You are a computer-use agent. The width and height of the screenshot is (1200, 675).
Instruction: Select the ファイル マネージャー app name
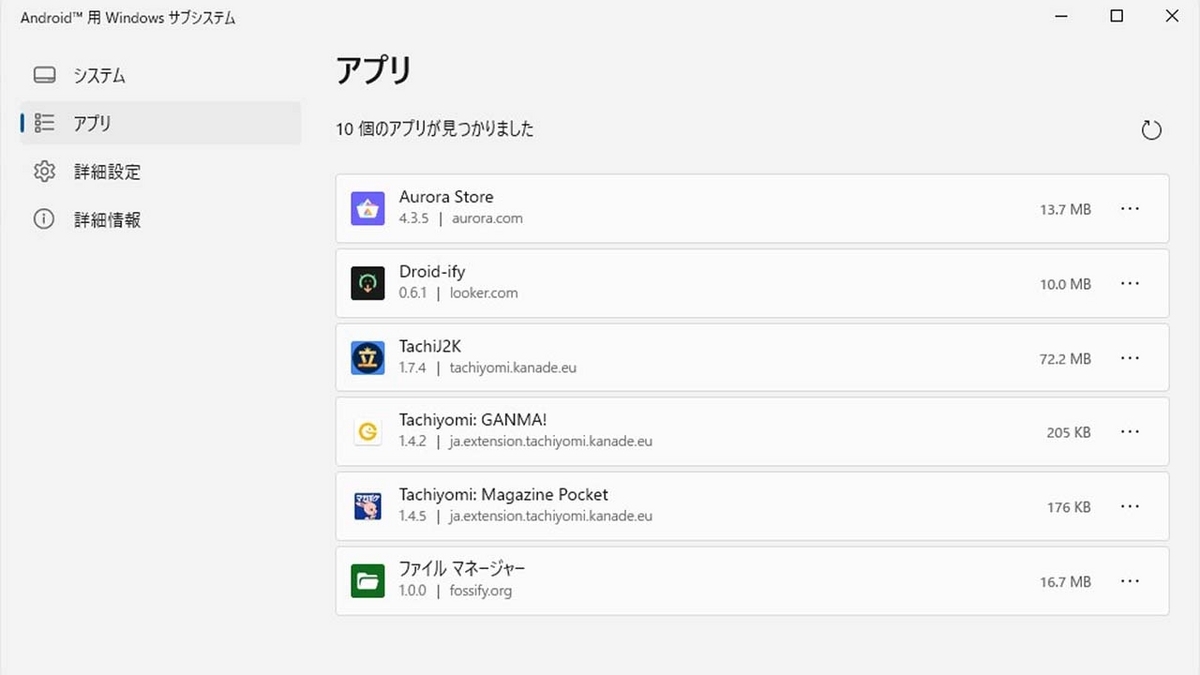click(462, 569)
